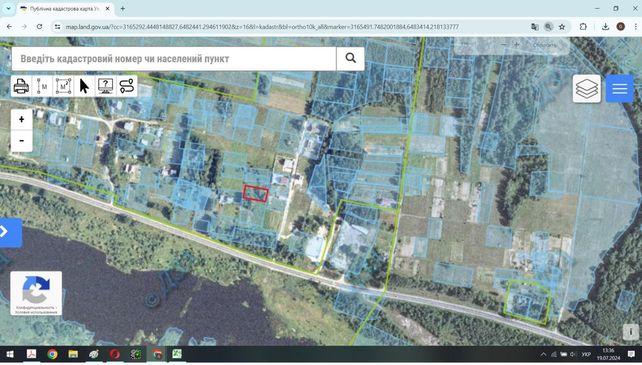642x365 pixels.
Task: Select the red outlined land parcel
Action: point(256,193)
